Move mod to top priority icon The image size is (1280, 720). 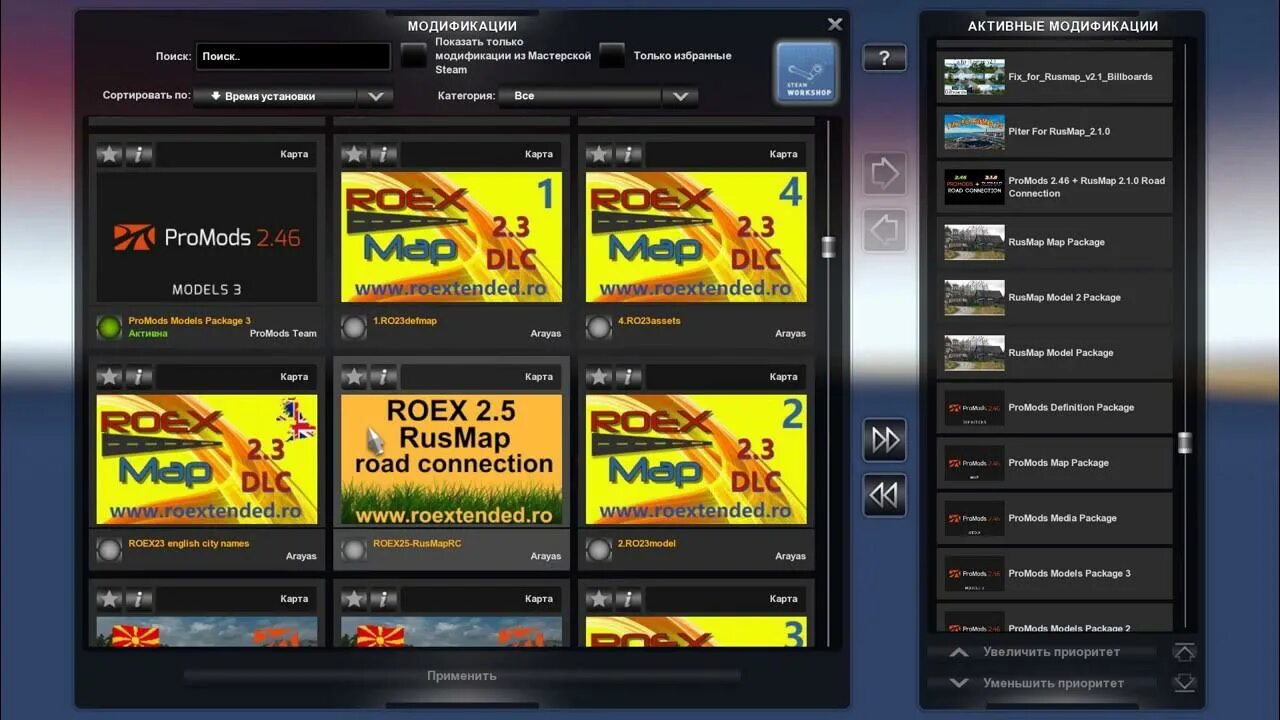click(1184, 652)
